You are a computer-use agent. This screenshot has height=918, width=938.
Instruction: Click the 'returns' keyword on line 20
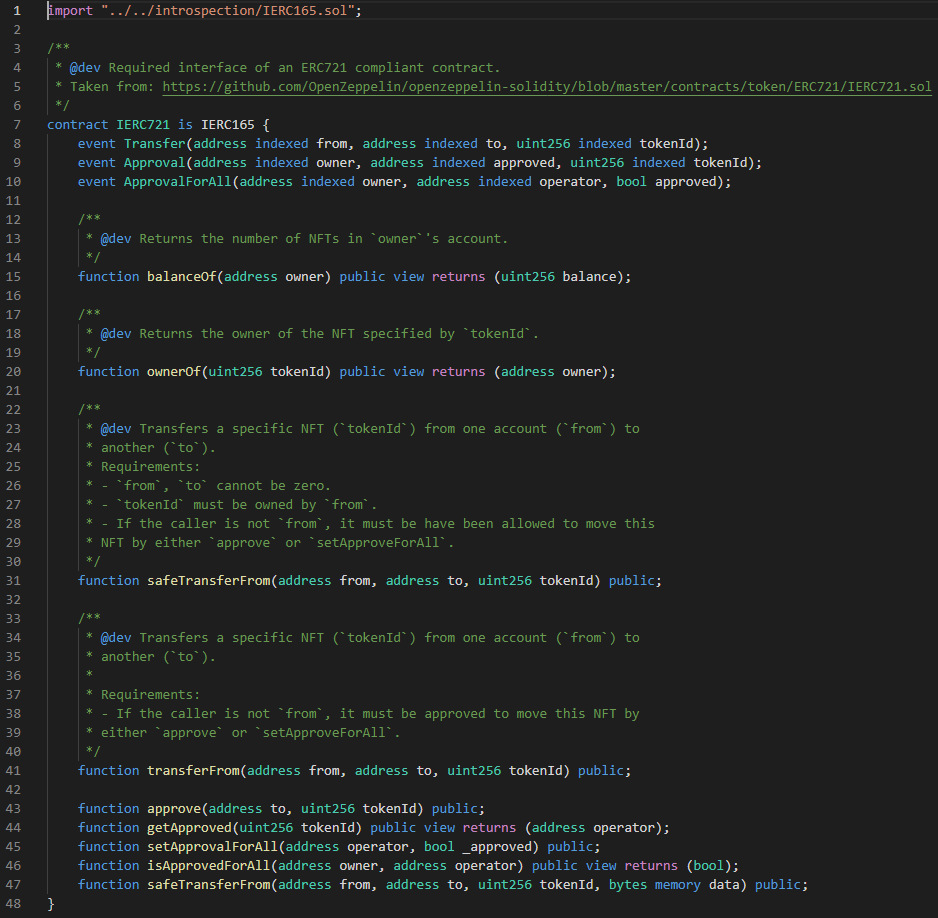pyautogui.click(x=458, y=372)
